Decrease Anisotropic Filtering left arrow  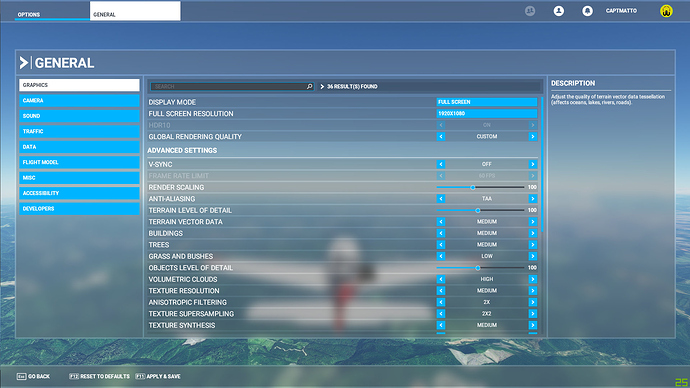pos(440,302)
